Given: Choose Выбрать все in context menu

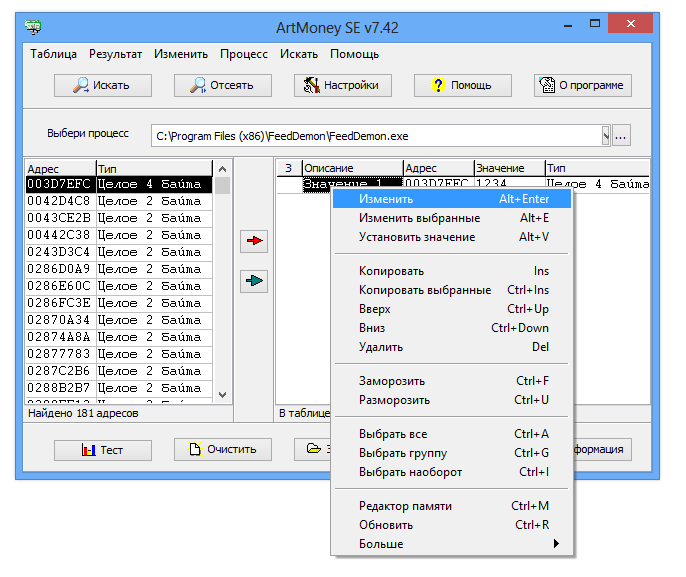Looking at the screenshot, I should [x=452, y=434].
